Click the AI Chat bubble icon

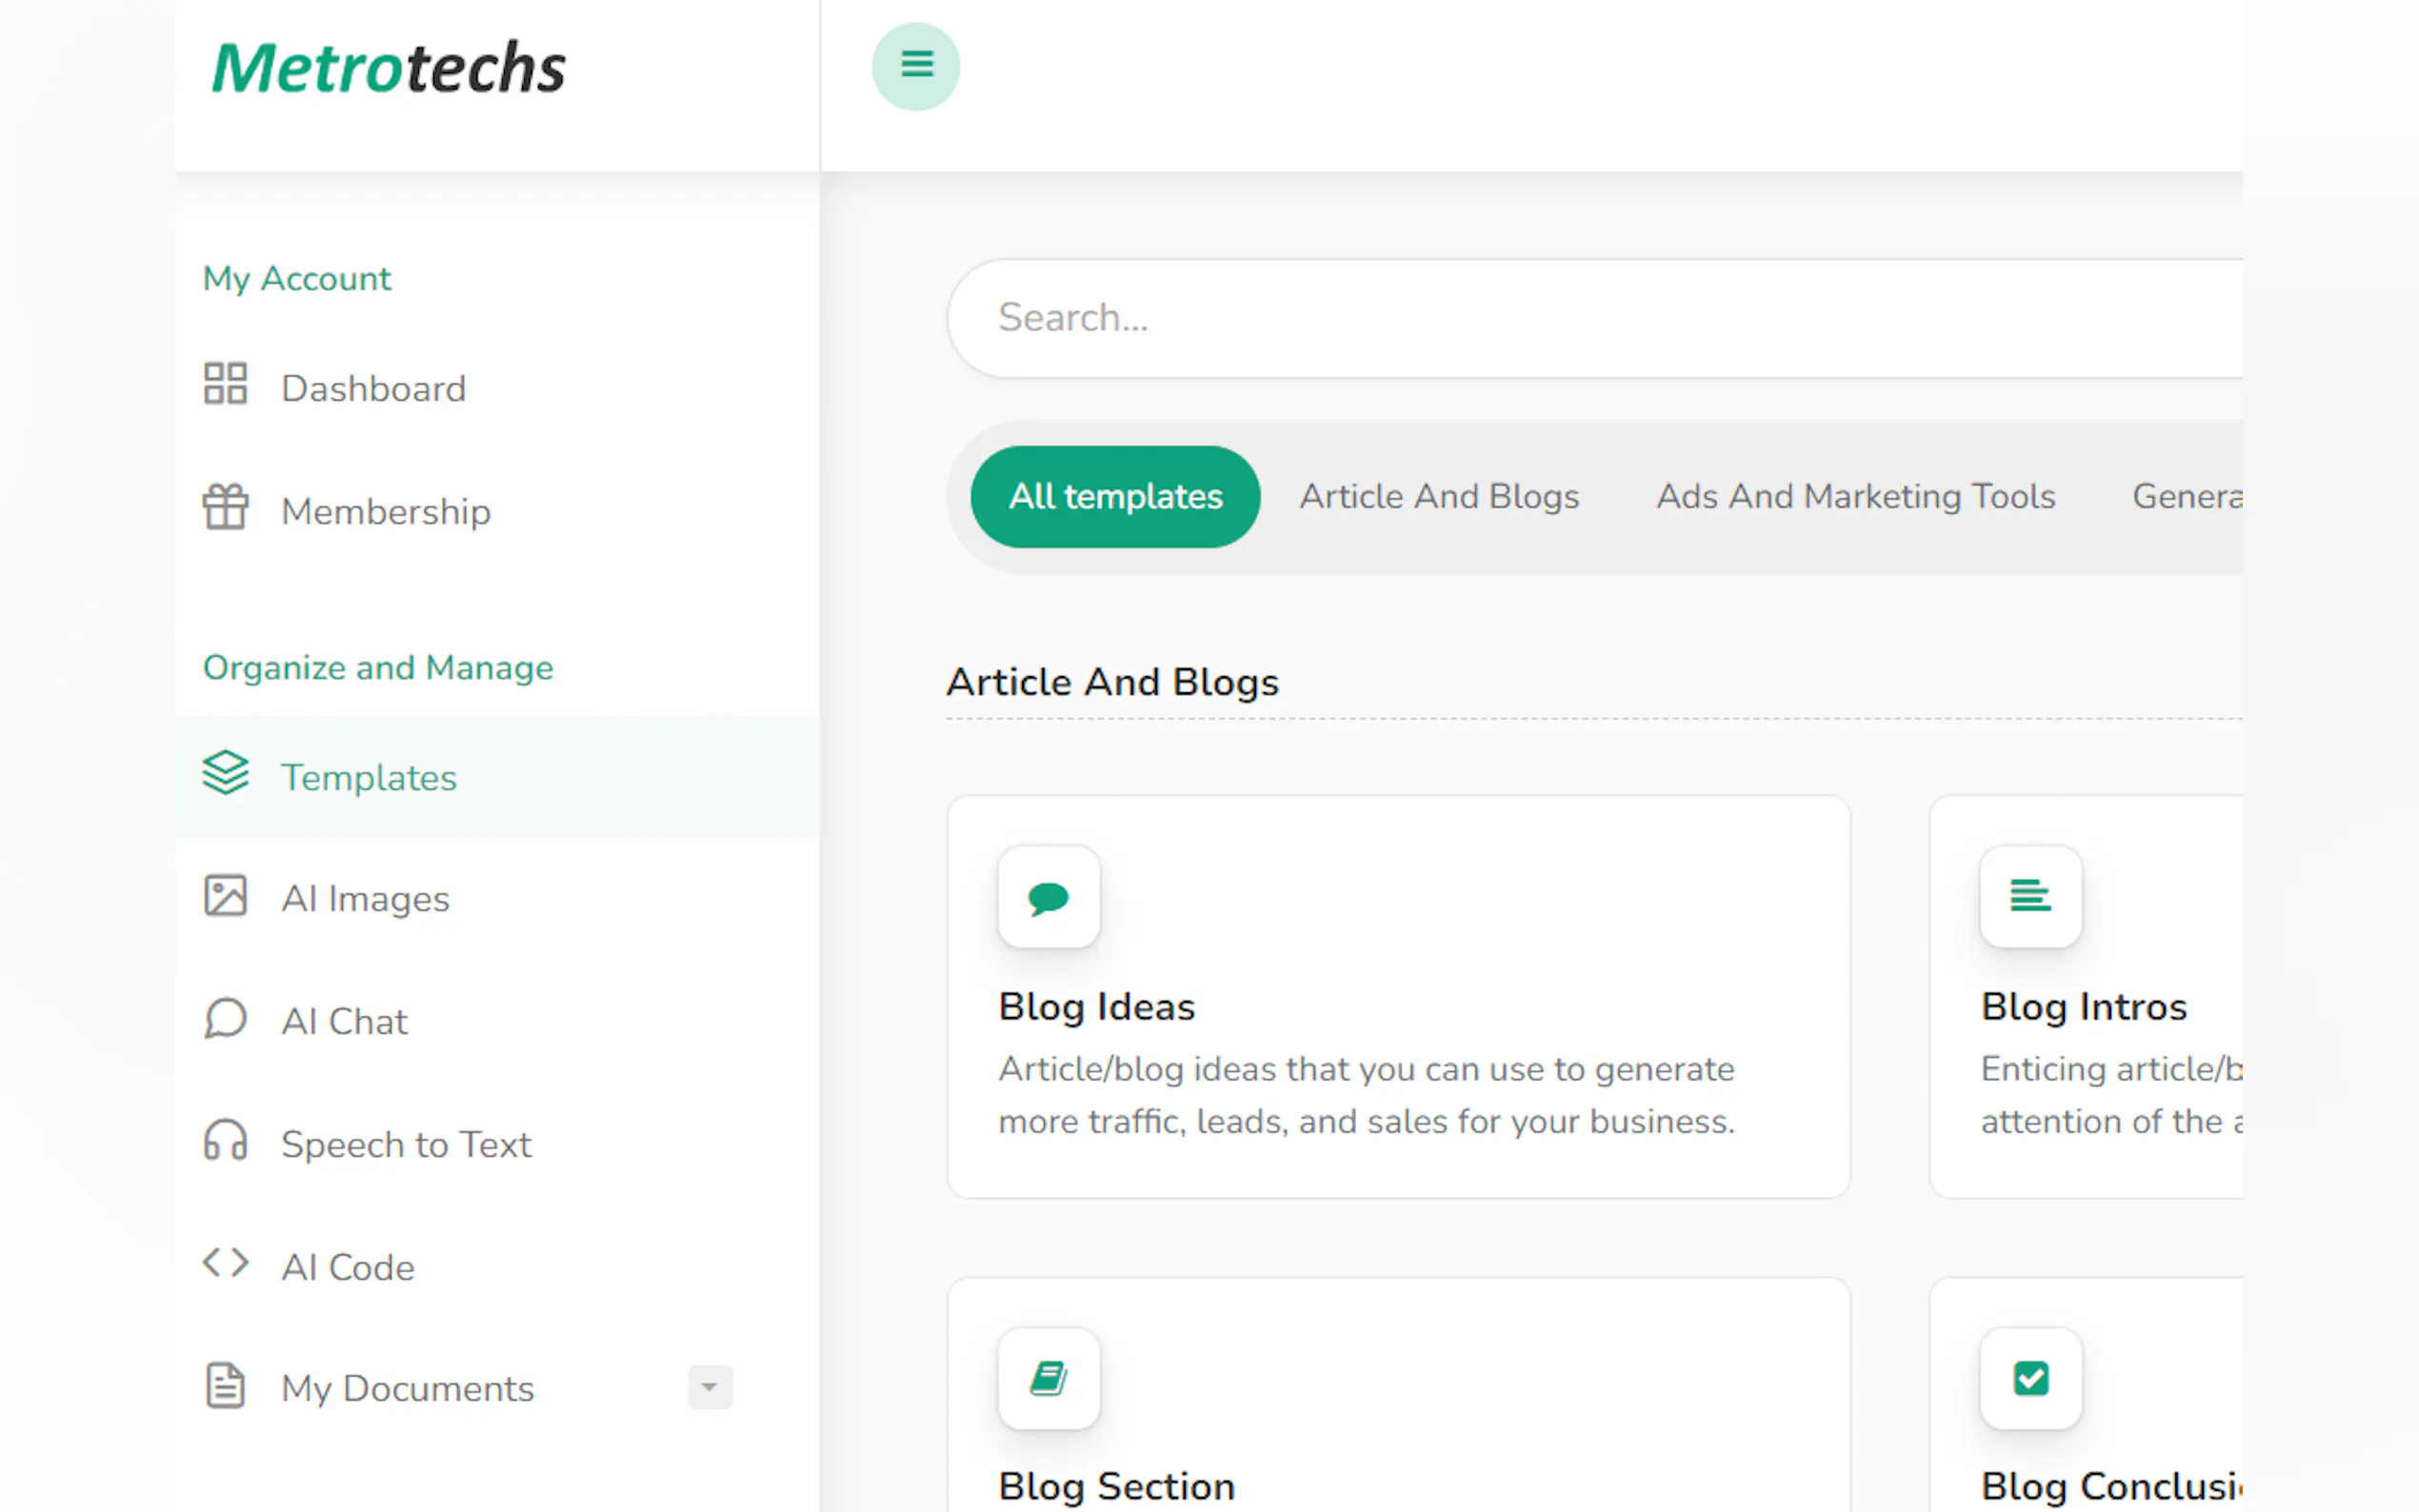(225, 1019)
